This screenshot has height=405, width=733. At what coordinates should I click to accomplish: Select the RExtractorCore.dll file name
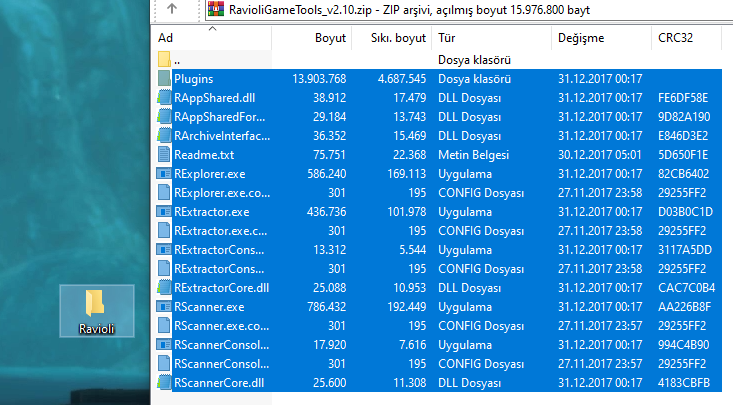(x=222, y=288)
